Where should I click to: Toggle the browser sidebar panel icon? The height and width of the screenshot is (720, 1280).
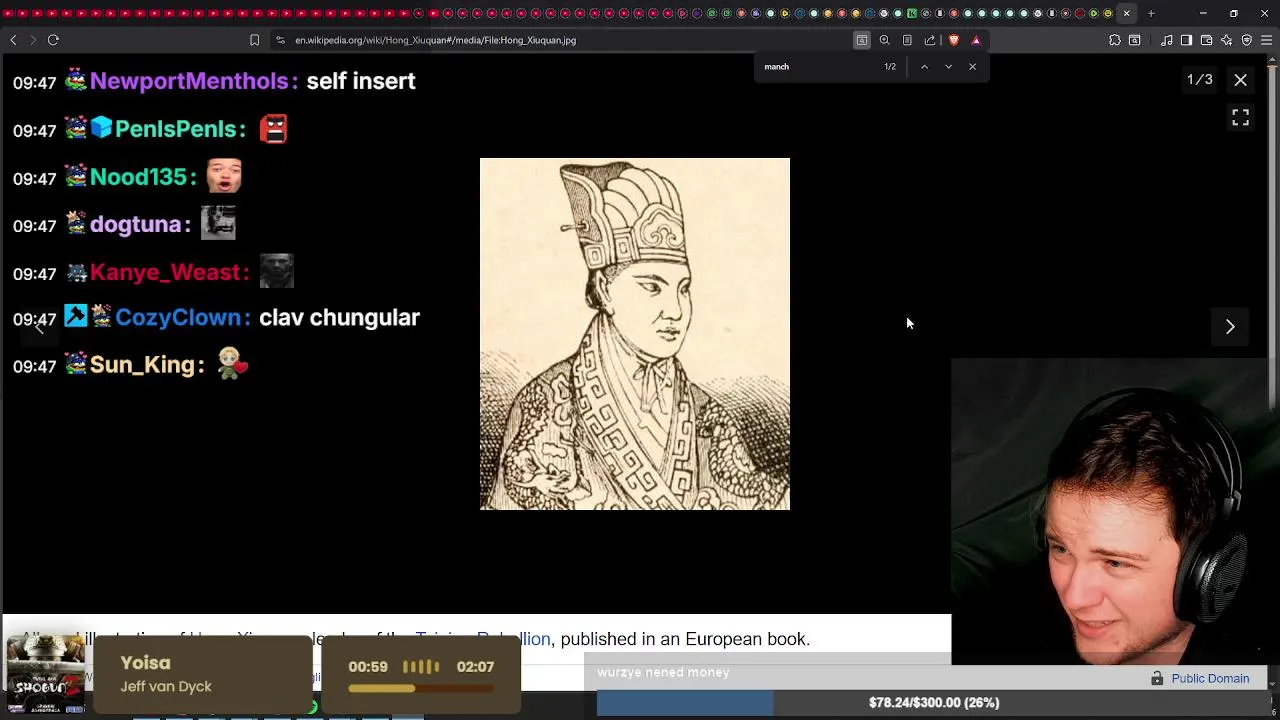1186,40
